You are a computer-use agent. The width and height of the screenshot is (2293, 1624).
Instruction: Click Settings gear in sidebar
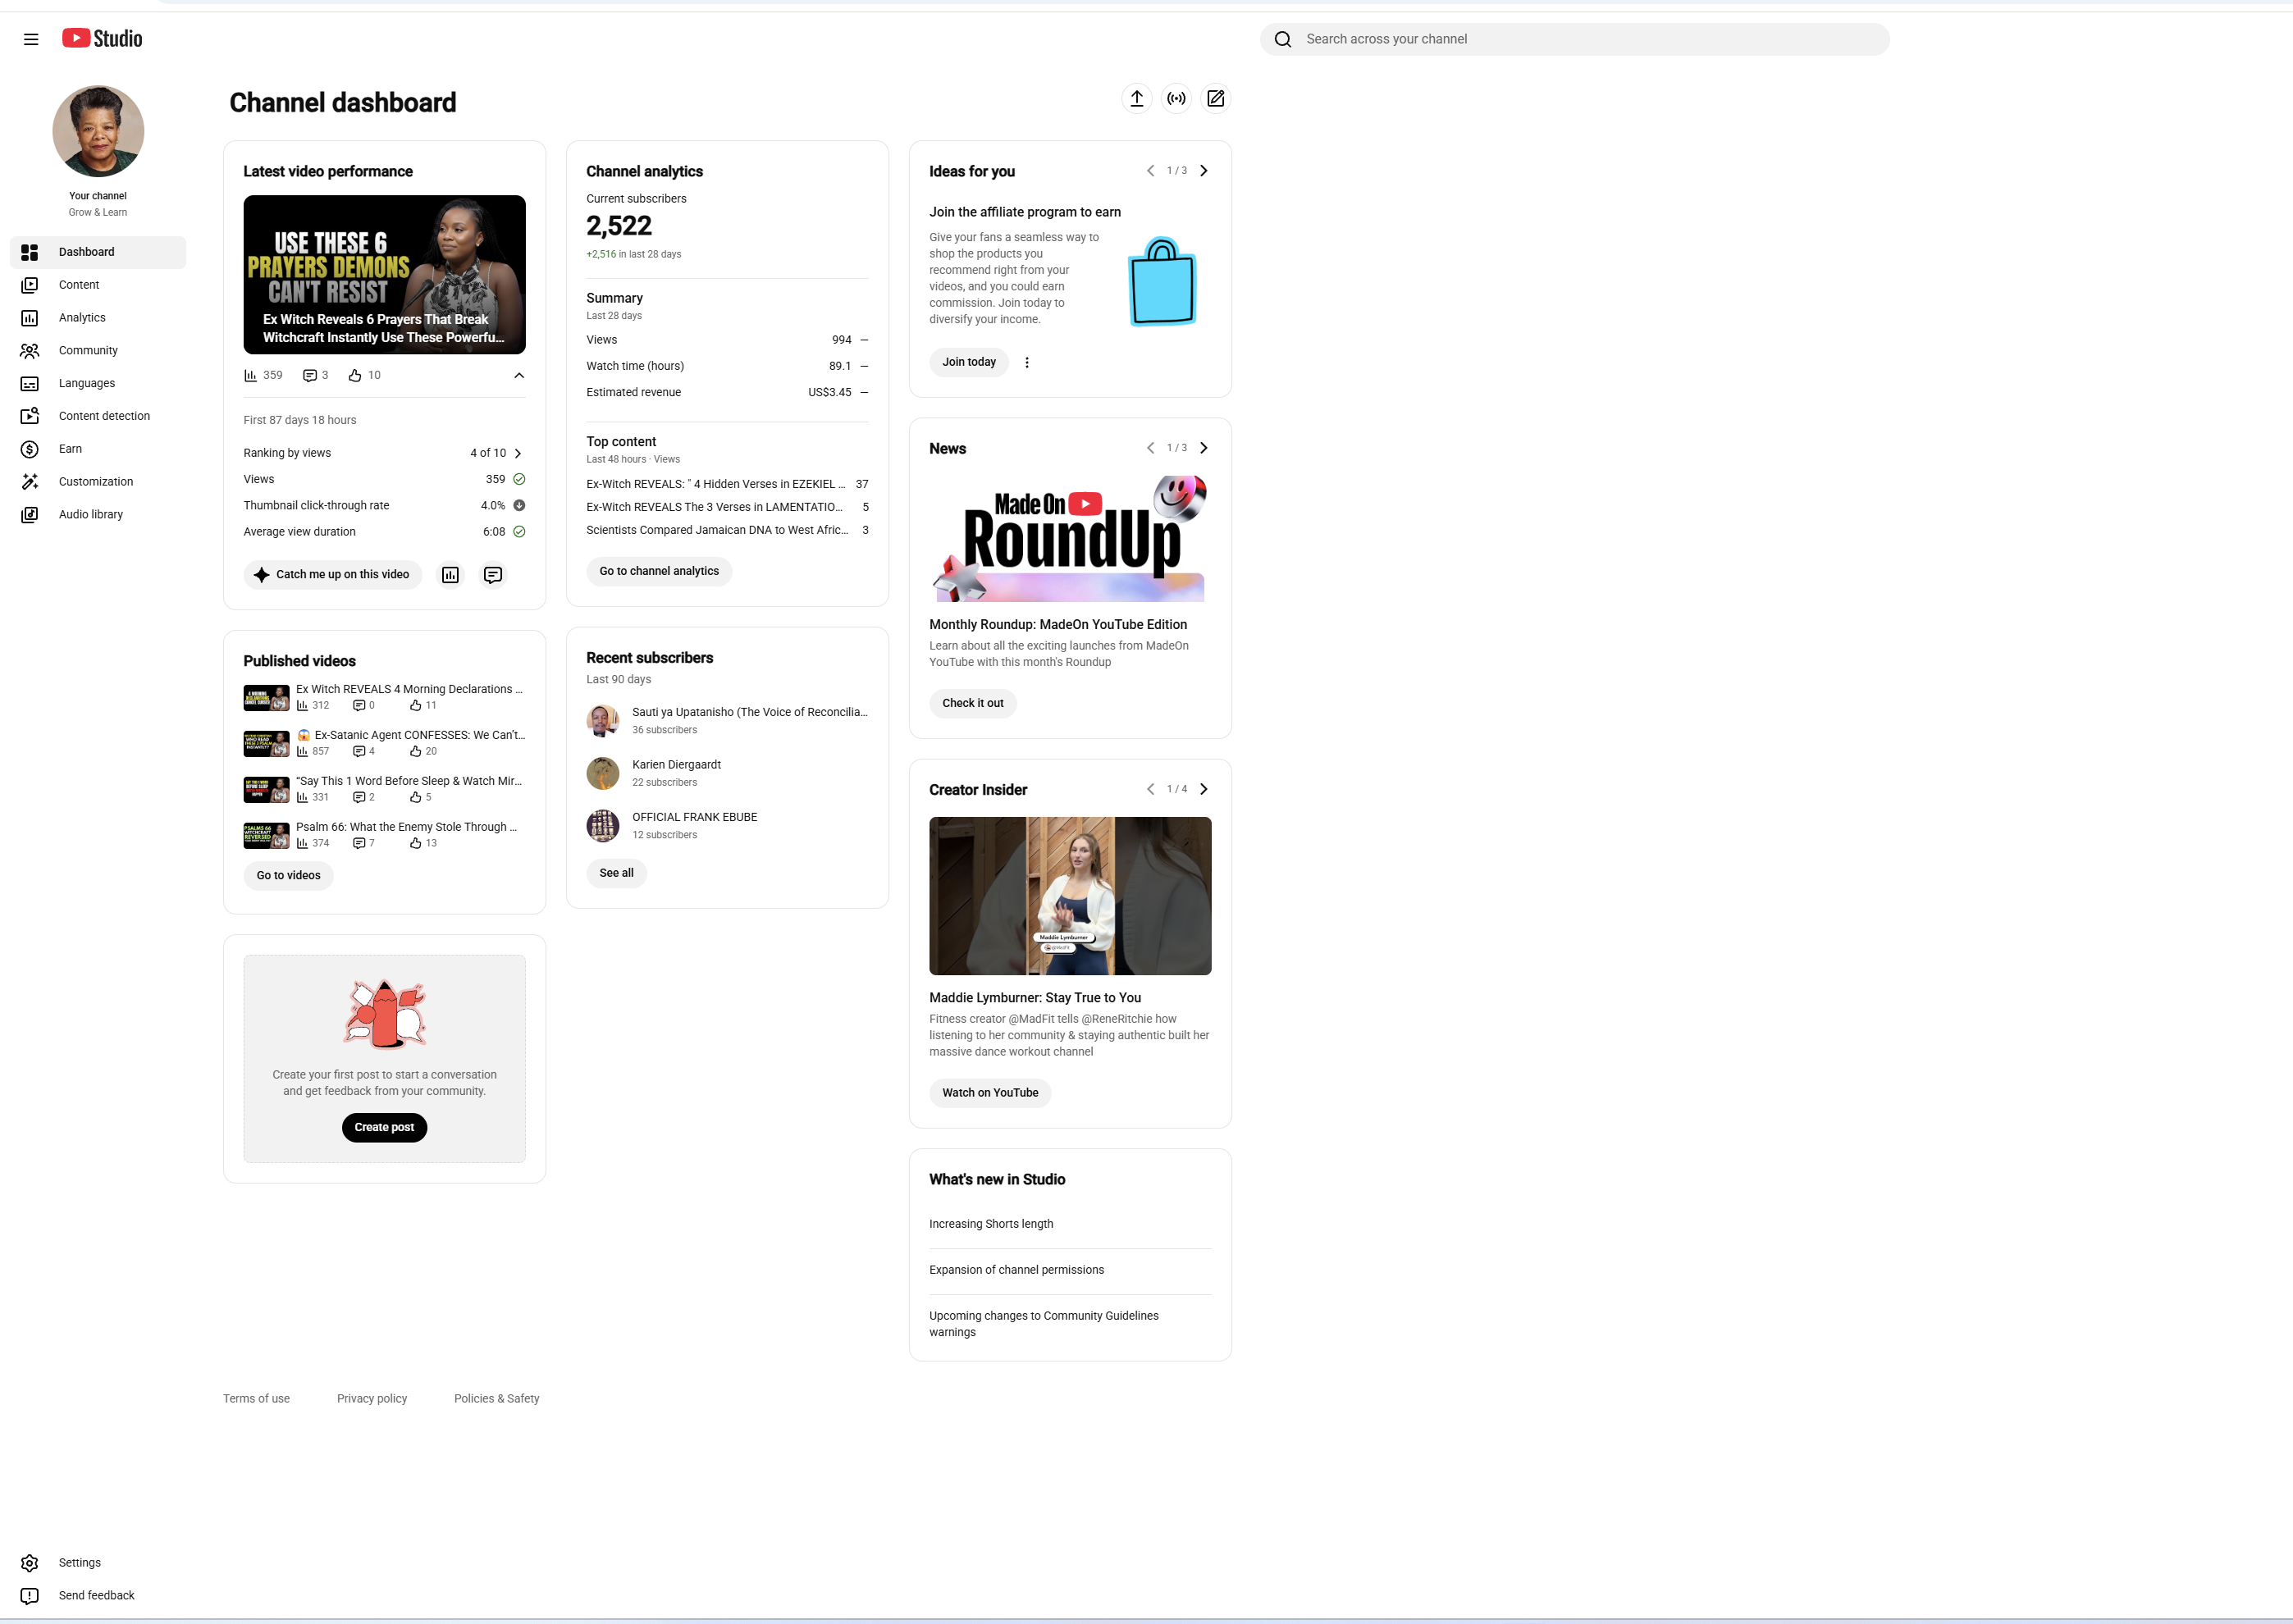(x=30, y=1563)
